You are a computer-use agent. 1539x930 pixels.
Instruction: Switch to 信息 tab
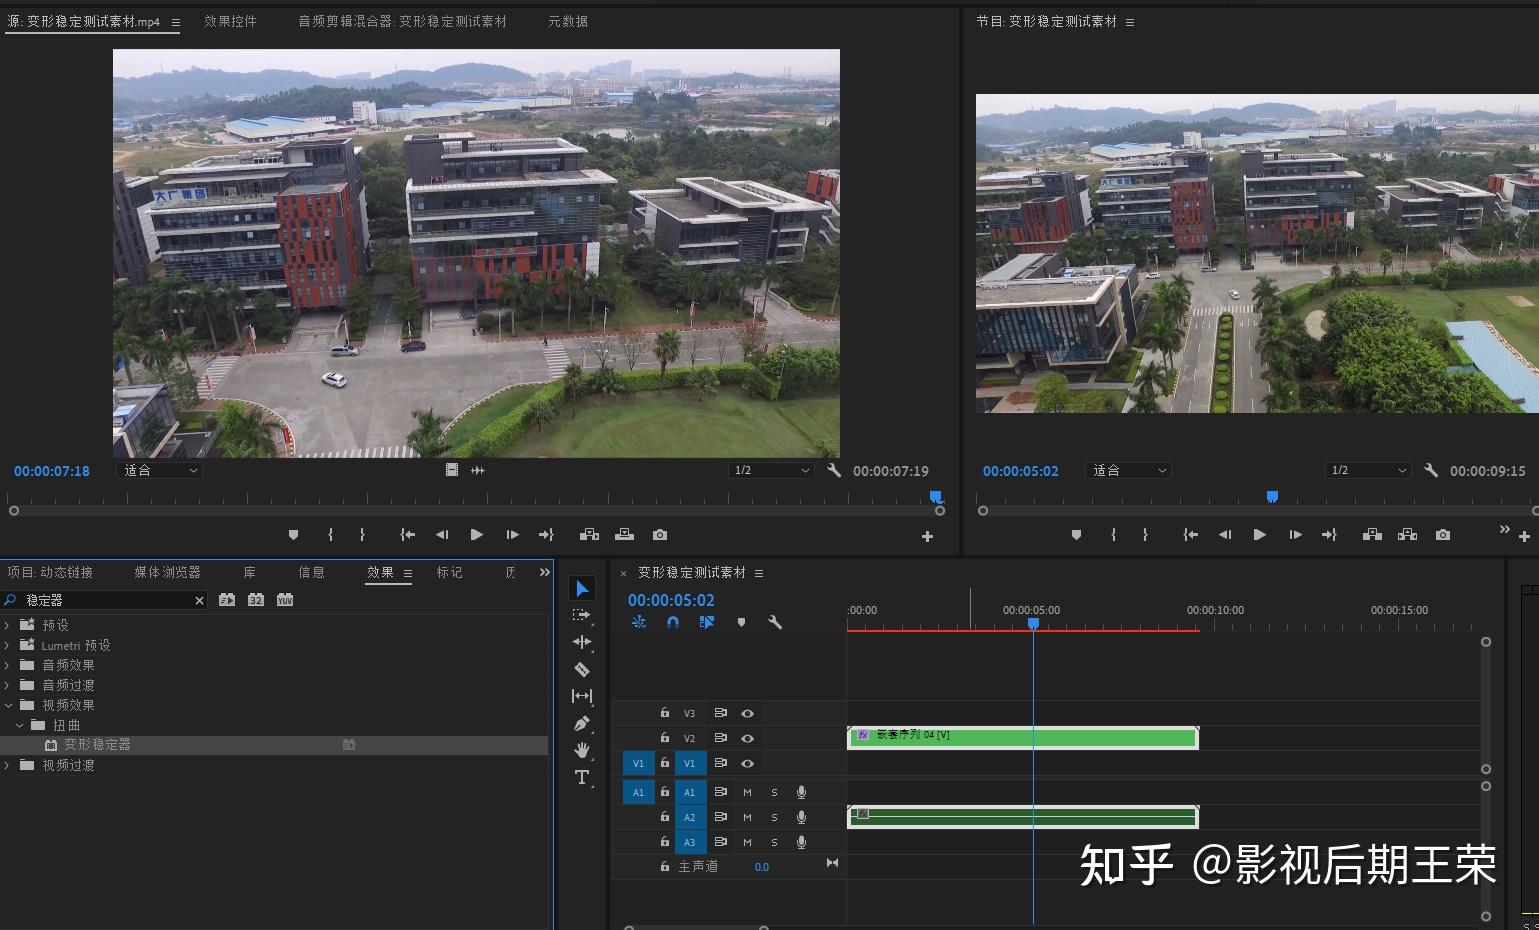click(x=311, y=572)
